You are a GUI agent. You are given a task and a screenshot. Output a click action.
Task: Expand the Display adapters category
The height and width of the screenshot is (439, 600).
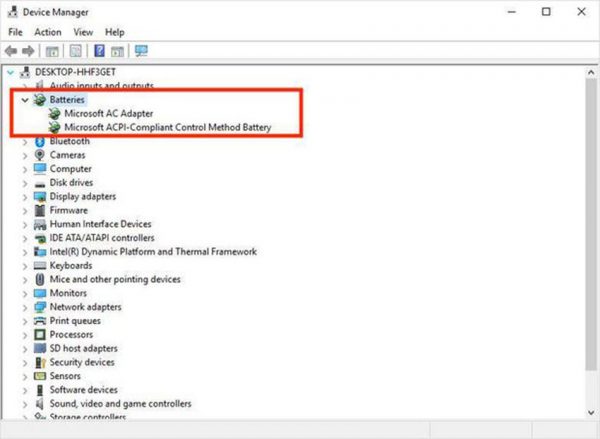pos(25,197)
